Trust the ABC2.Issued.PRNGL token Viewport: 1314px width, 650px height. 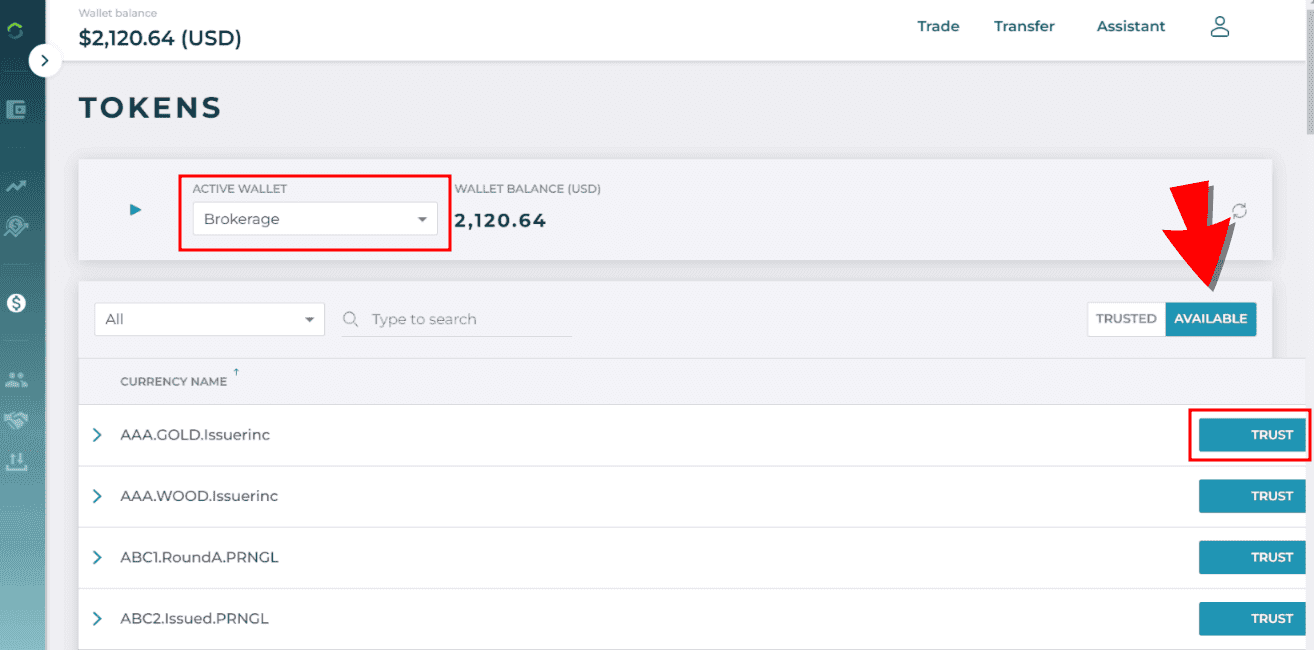pos(1252,618)
